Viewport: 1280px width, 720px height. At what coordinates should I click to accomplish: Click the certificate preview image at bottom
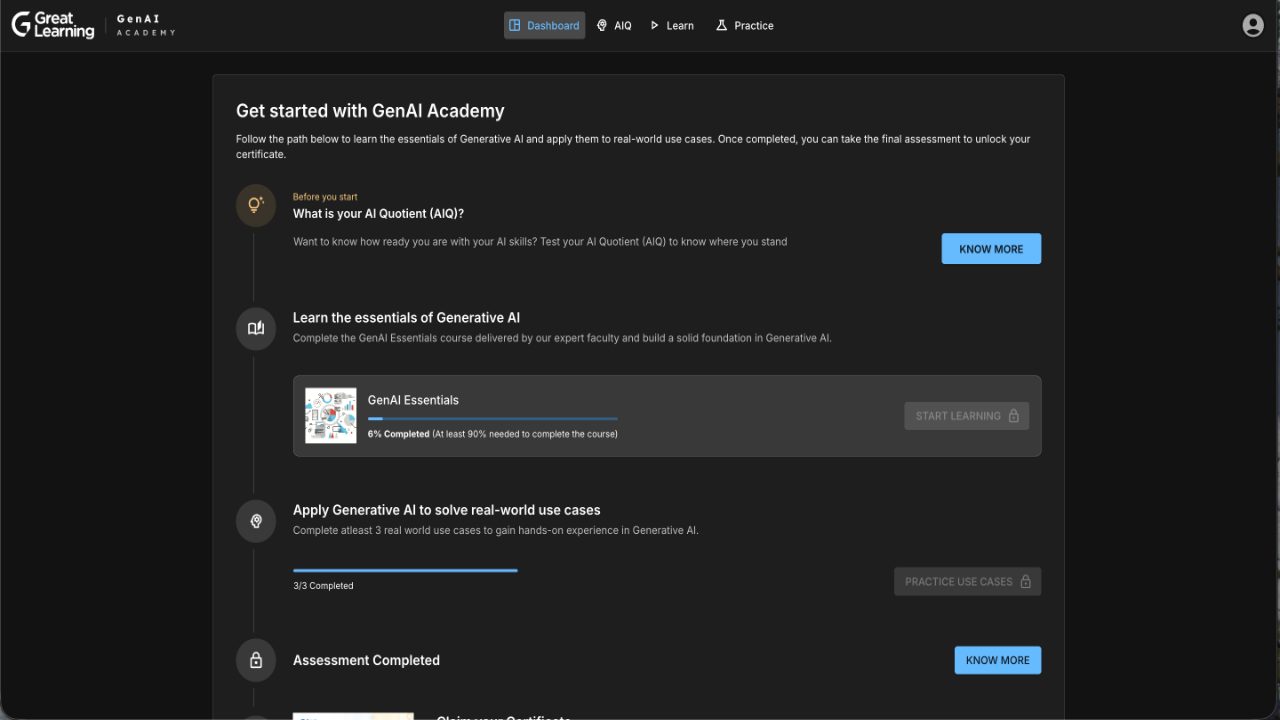(x=353, y=716)
